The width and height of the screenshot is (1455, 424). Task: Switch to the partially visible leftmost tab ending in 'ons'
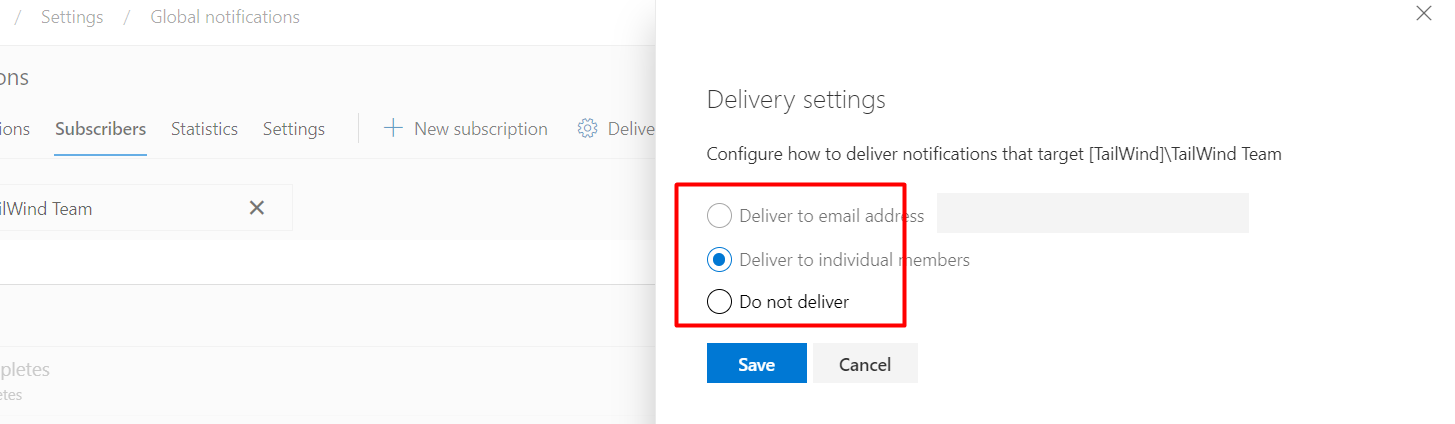(x=14, y=129)
